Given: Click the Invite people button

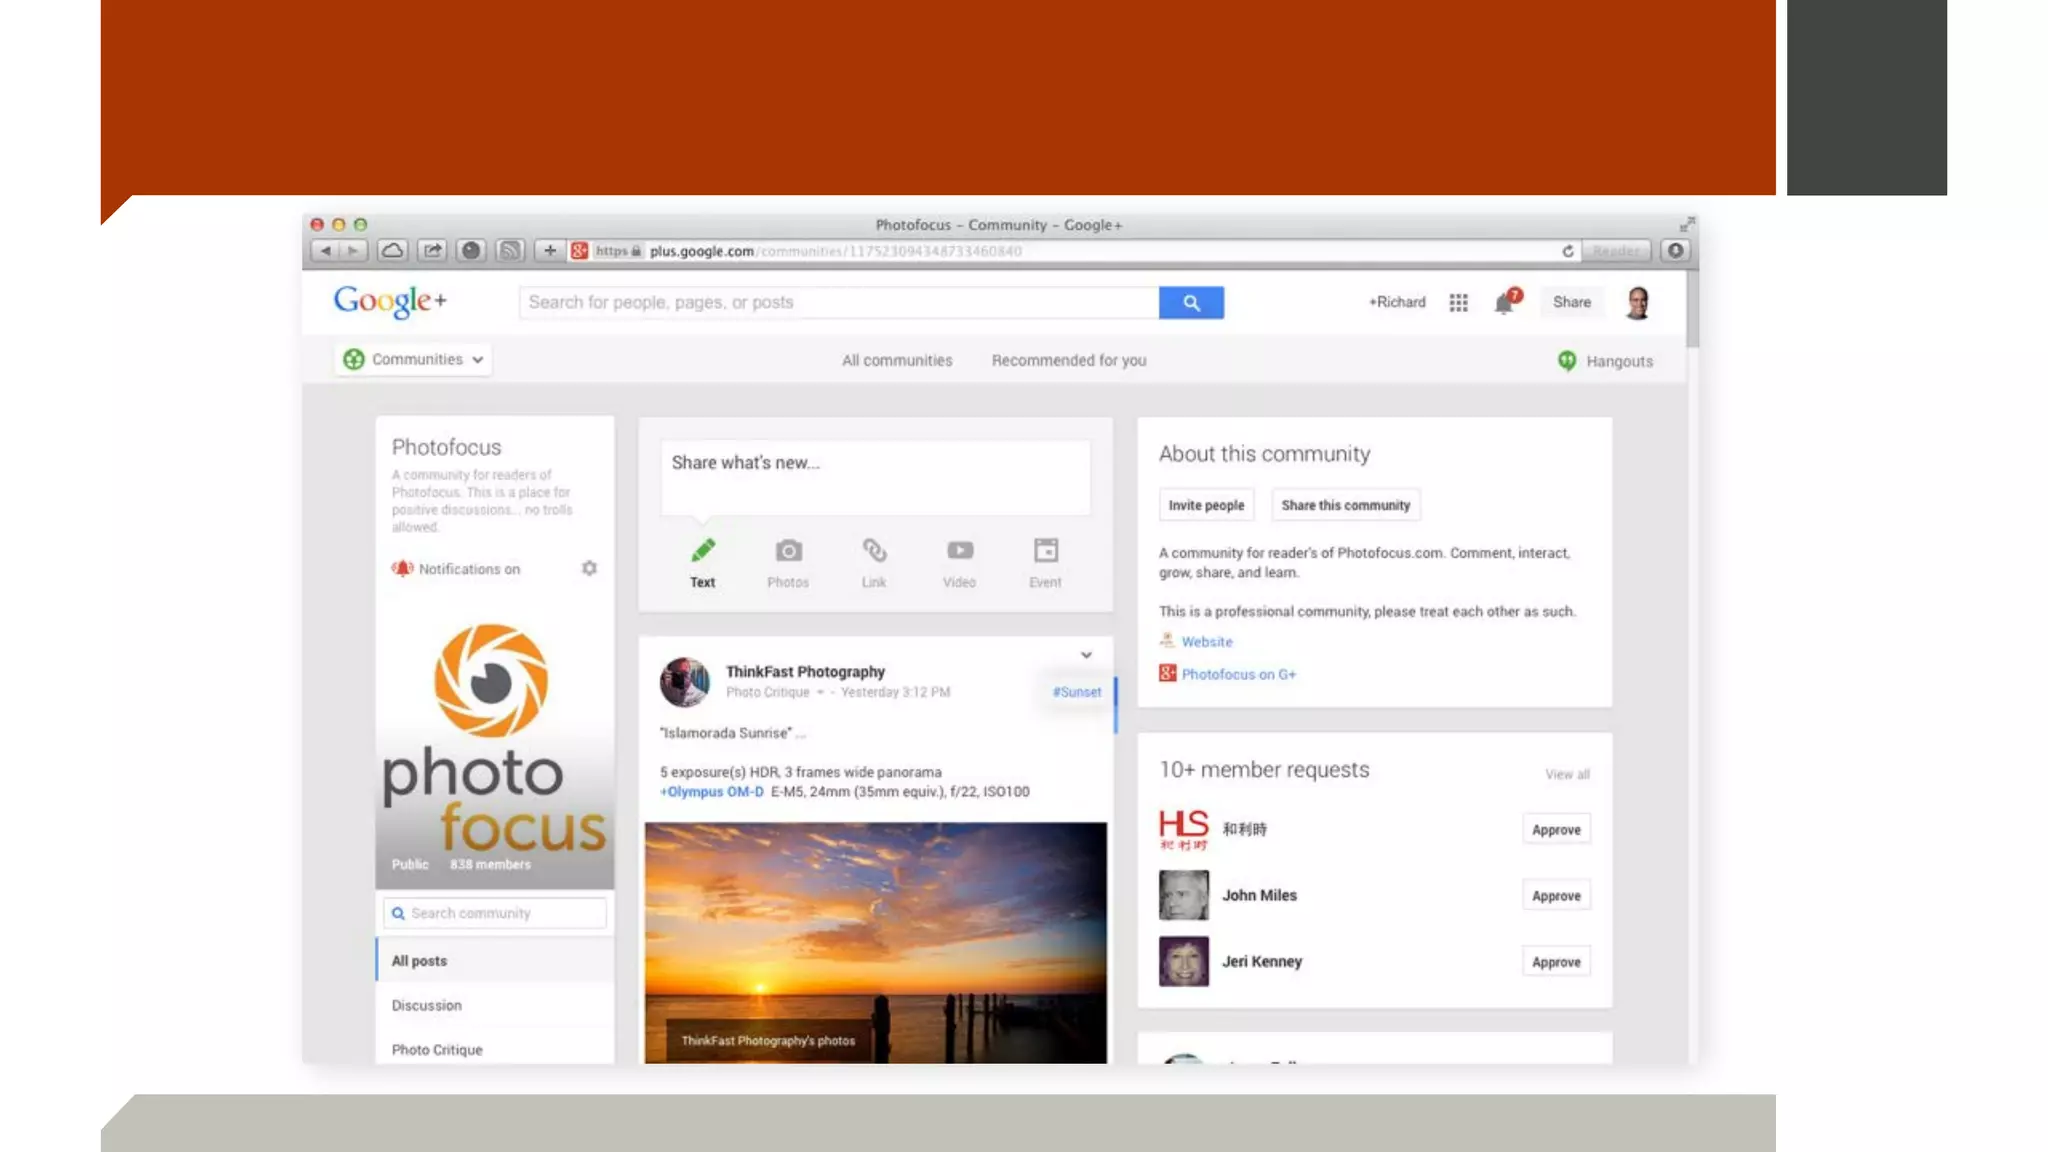Looking at the screenshot, I should [1206, 506].
